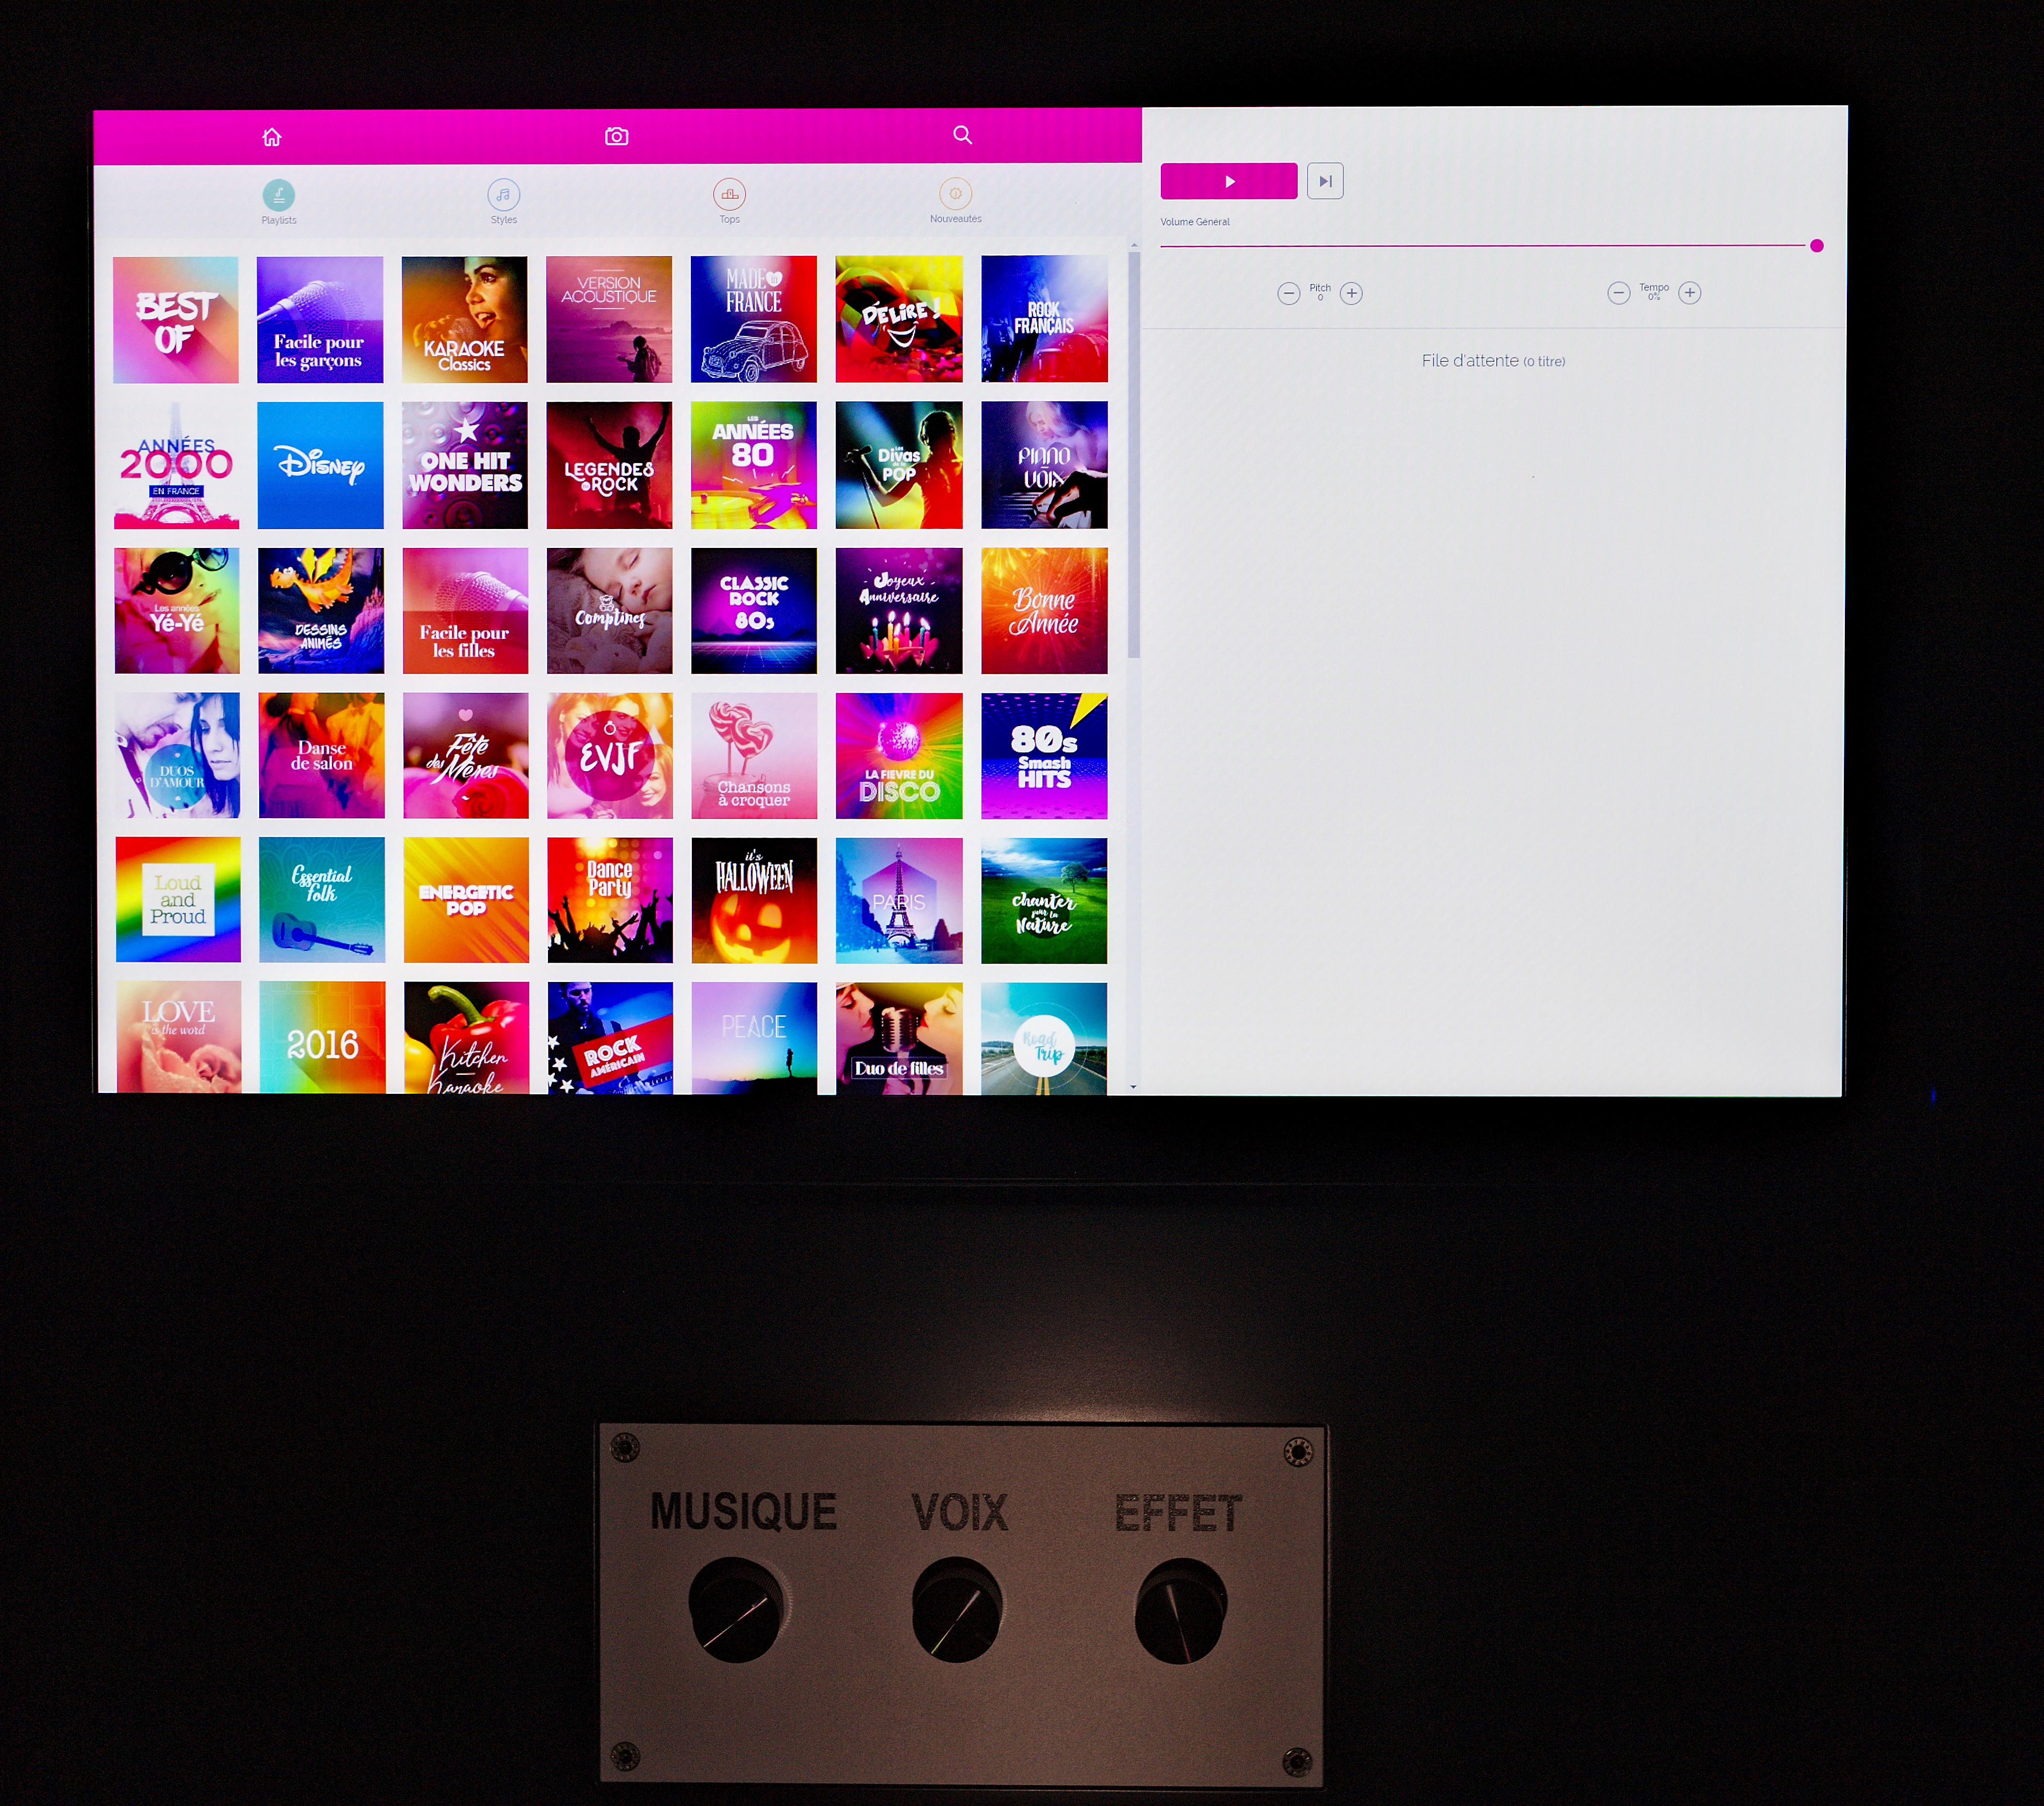Select the Fête des Mères playlist
This screenshot has width=2044, height=1806.
pyautogui.click(x=466, y=756)
